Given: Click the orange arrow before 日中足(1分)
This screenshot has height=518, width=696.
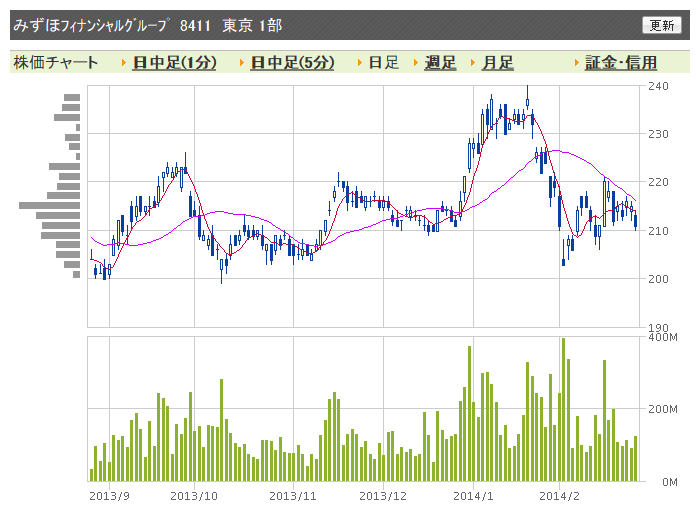Looking at the screenshot, I should point(124,63).
